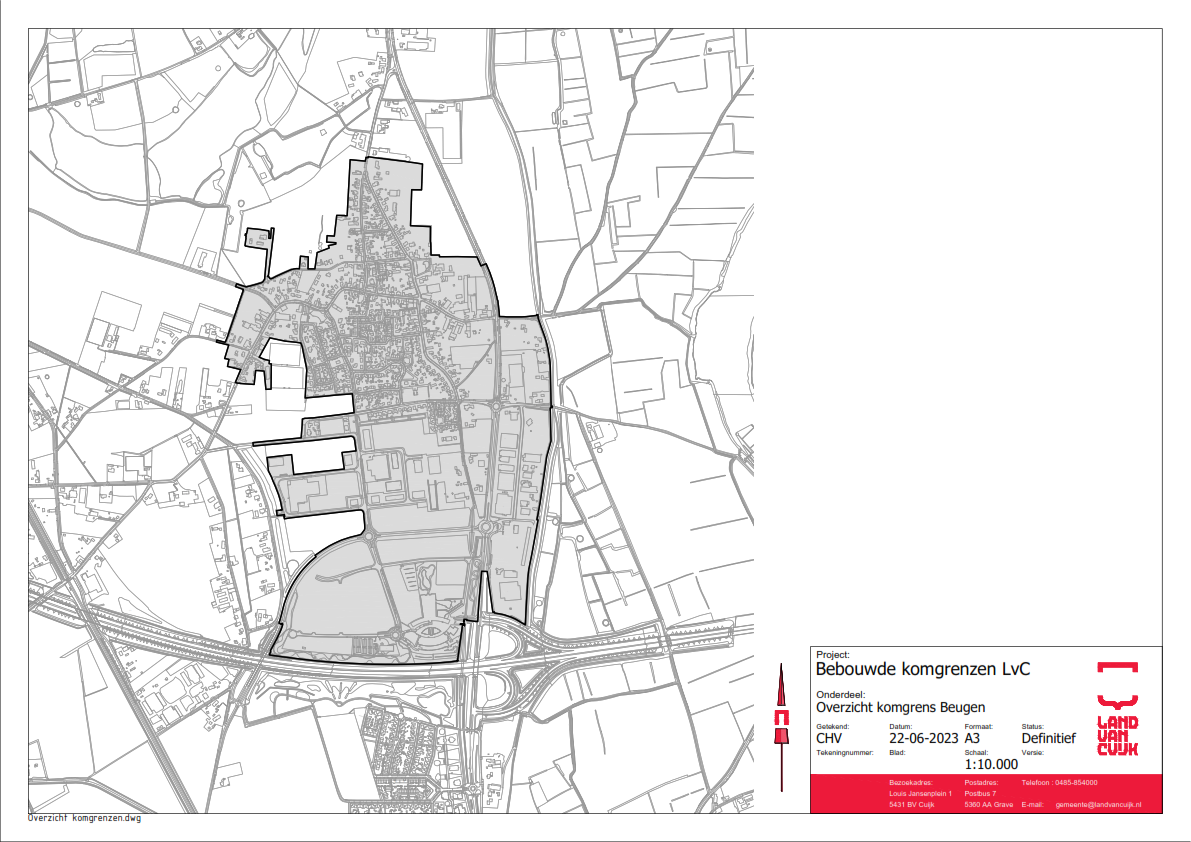The height and width of the screenshot is (842, 1191).
Task: Select the small detached boundary parcel northwest
Action: point(258,238)
